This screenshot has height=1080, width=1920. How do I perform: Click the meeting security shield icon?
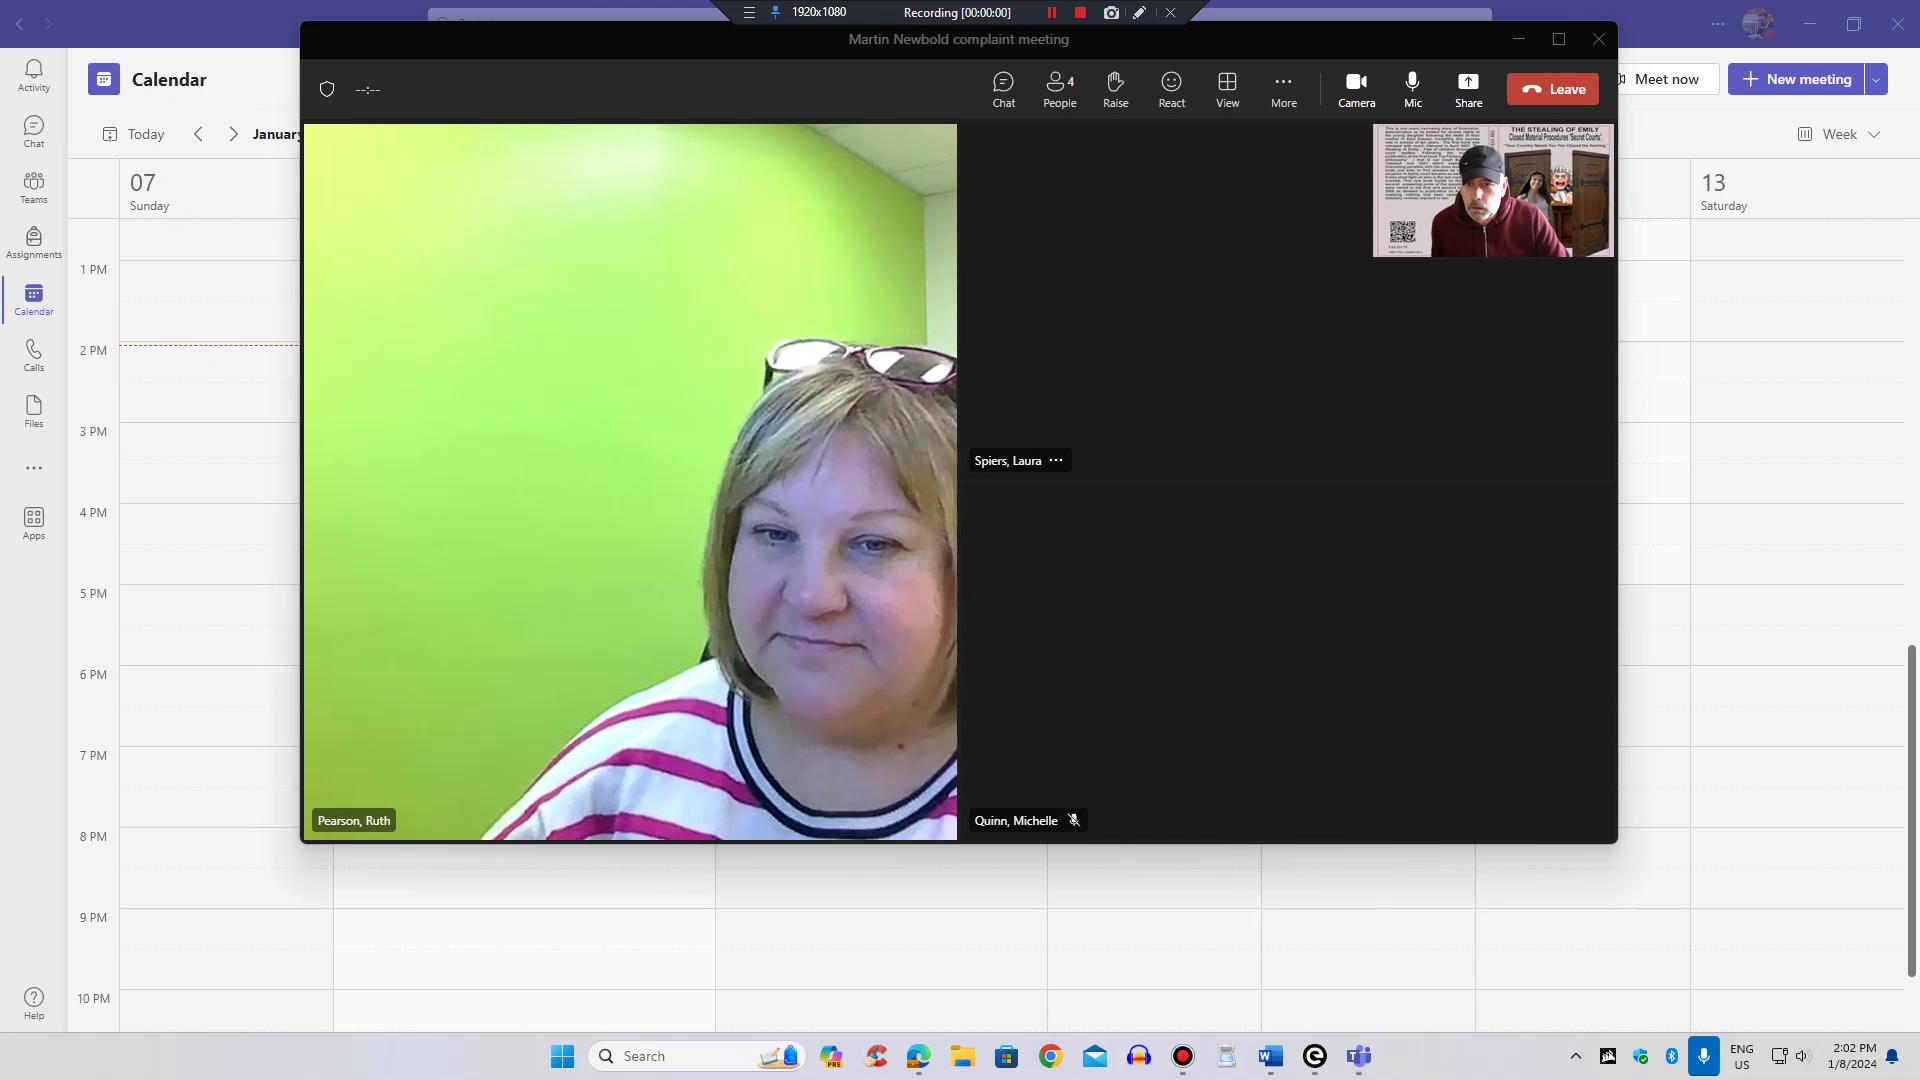click(327, 89)
